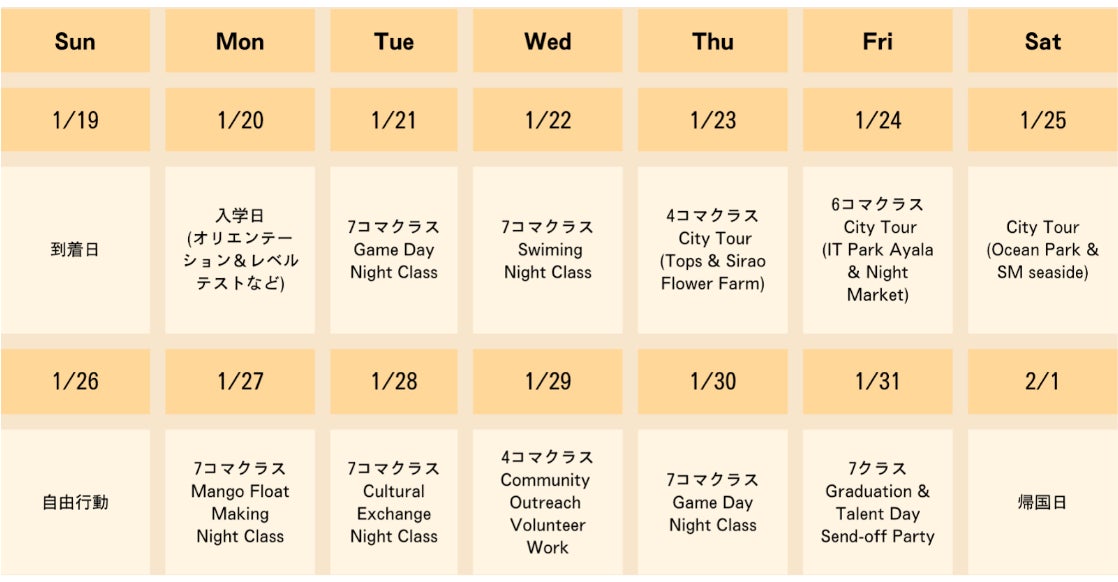Click the 1/22 date cell
Viewport: 1118px width, 582px height.
point(547,120)
